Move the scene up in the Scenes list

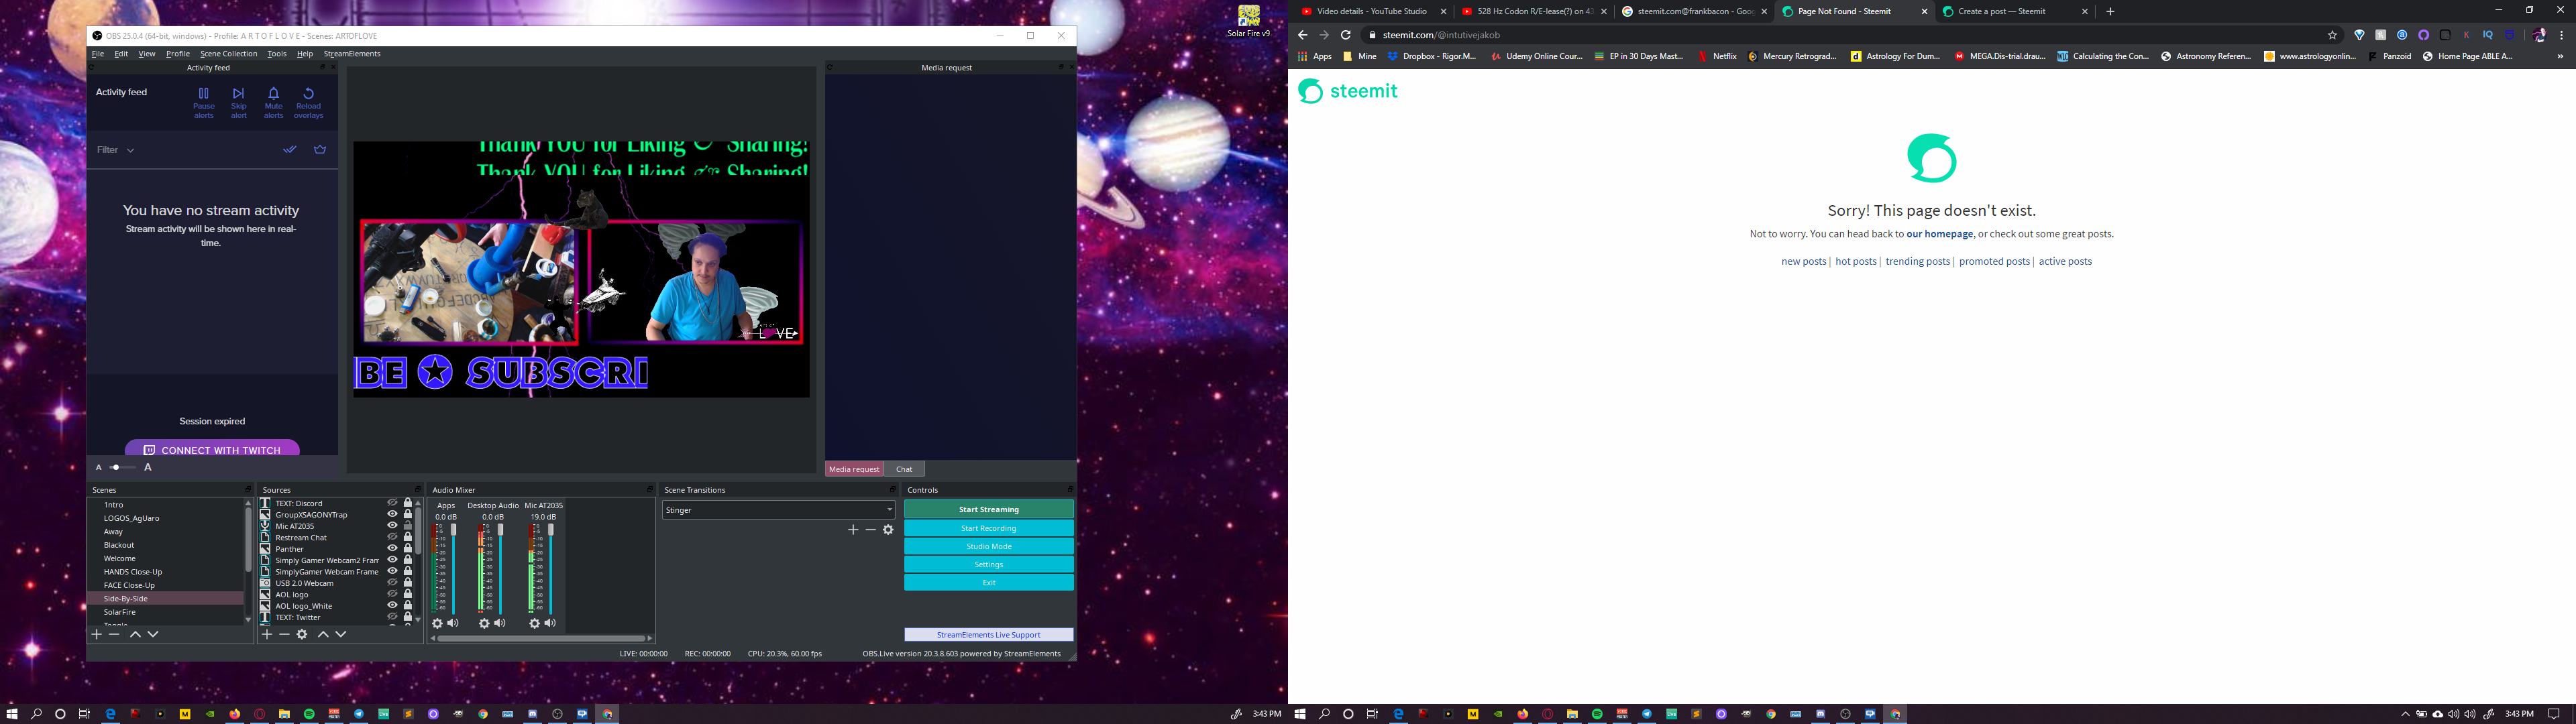(x=135, y=634)
